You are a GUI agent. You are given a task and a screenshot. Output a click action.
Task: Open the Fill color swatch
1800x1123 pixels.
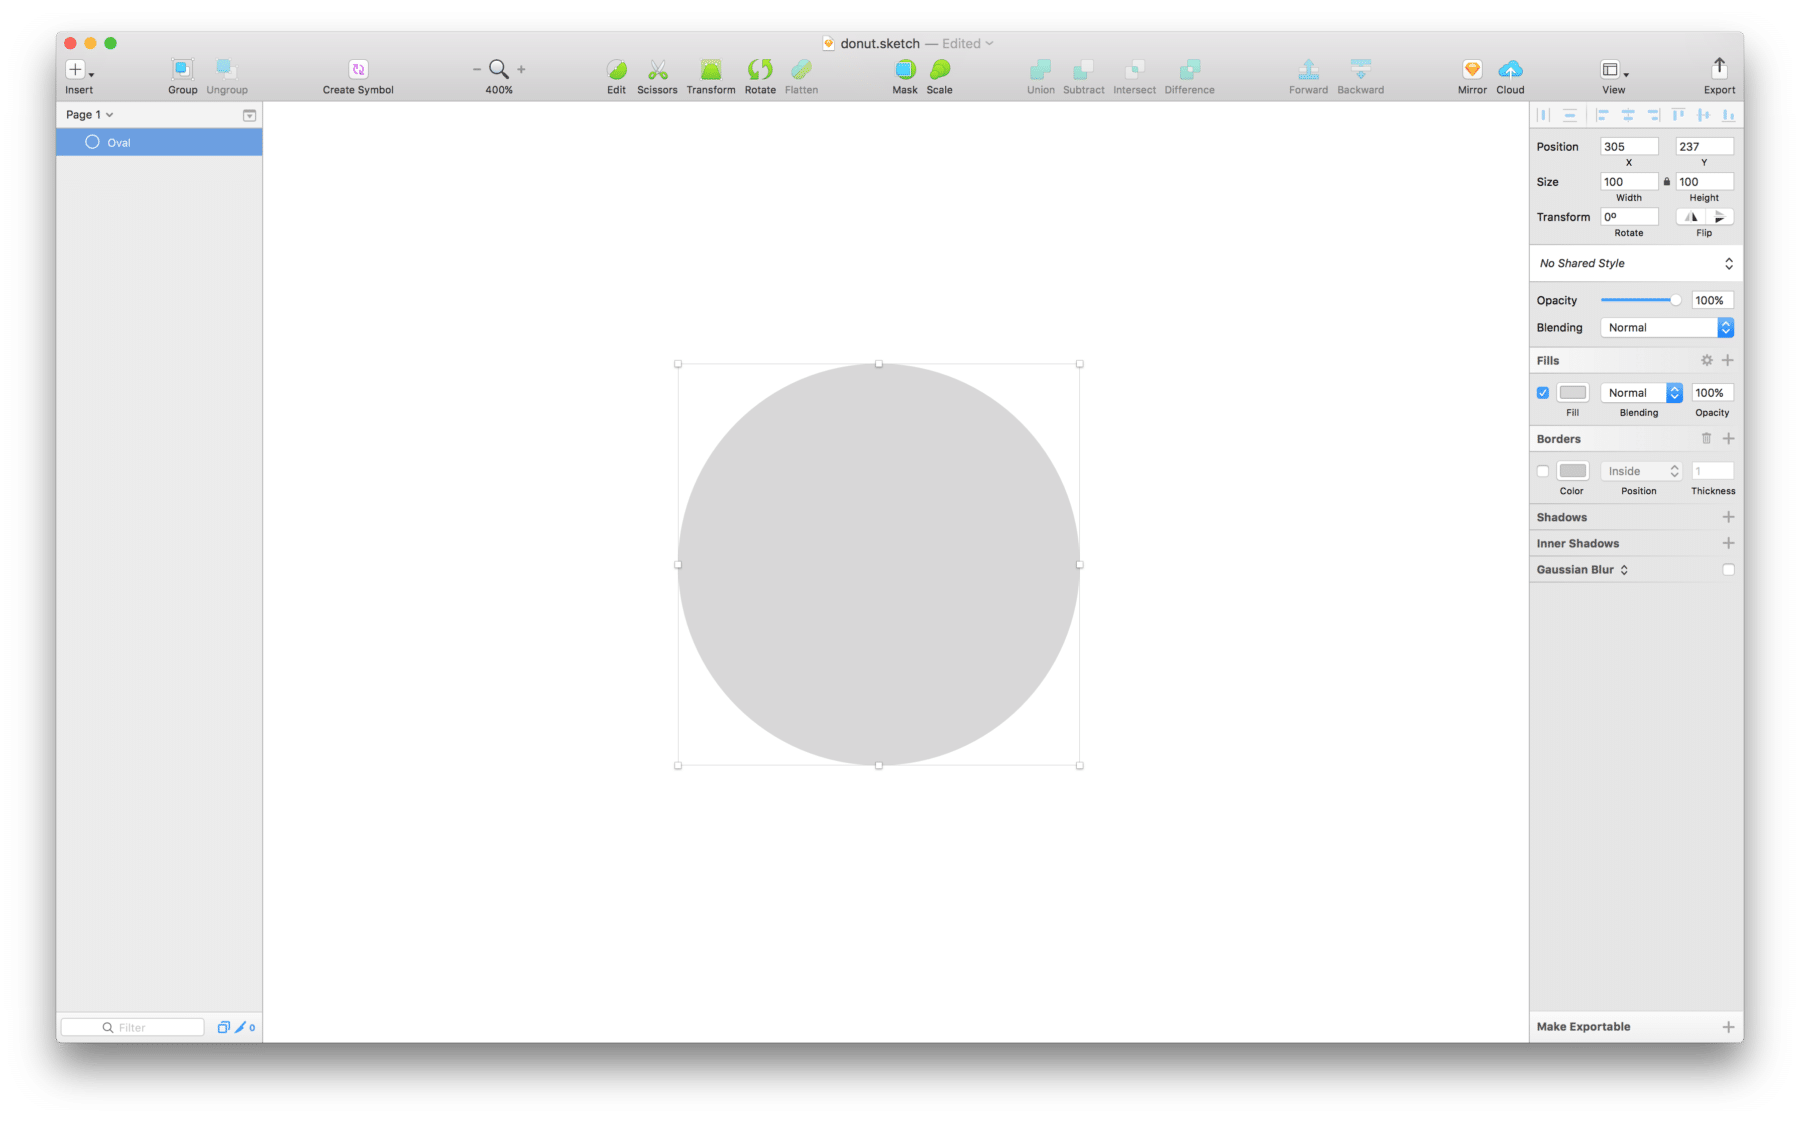[1572, 393]
